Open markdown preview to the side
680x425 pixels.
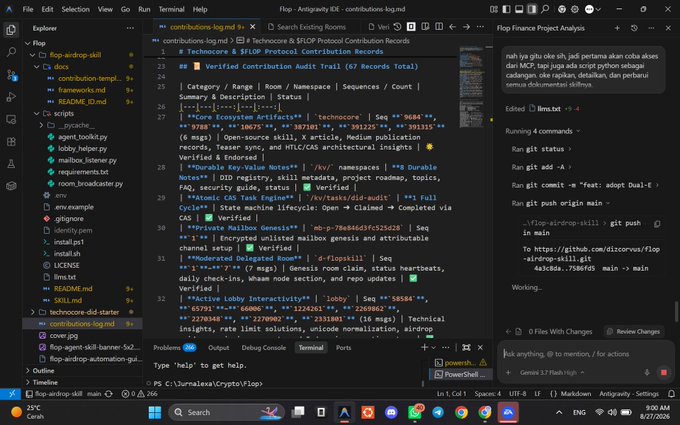coord(425,27)
